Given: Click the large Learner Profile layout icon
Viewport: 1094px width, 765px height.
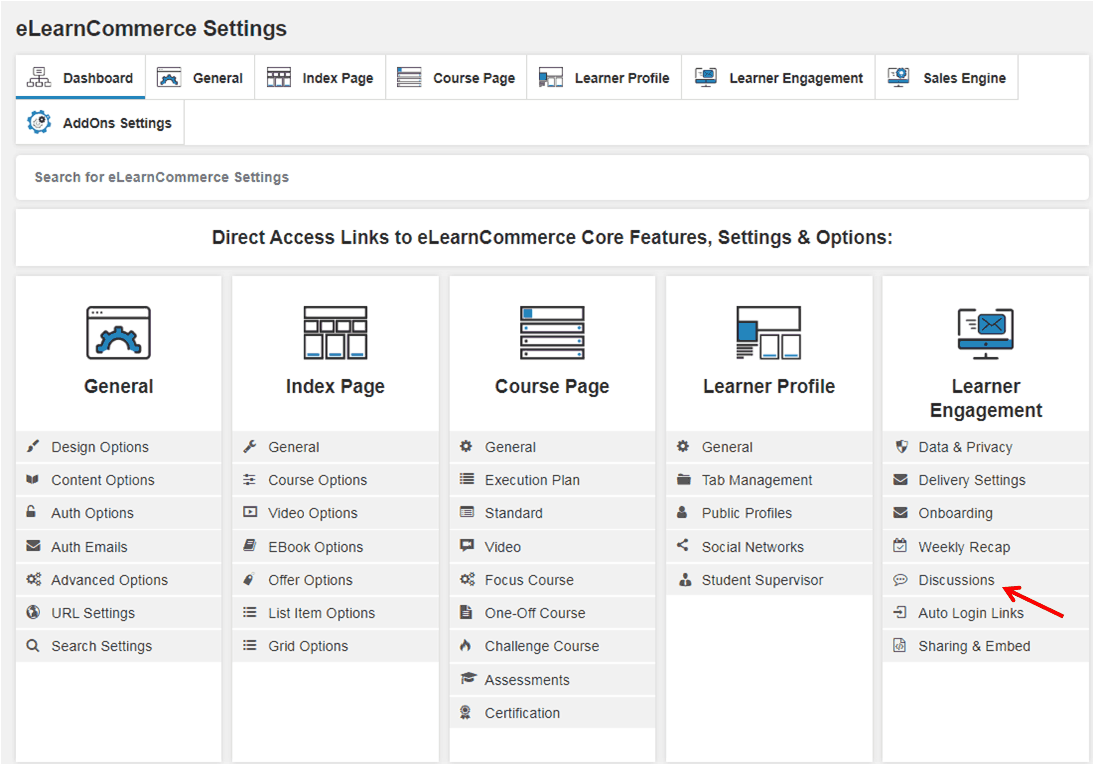Looking at the screenshot, I should point(769,333).
